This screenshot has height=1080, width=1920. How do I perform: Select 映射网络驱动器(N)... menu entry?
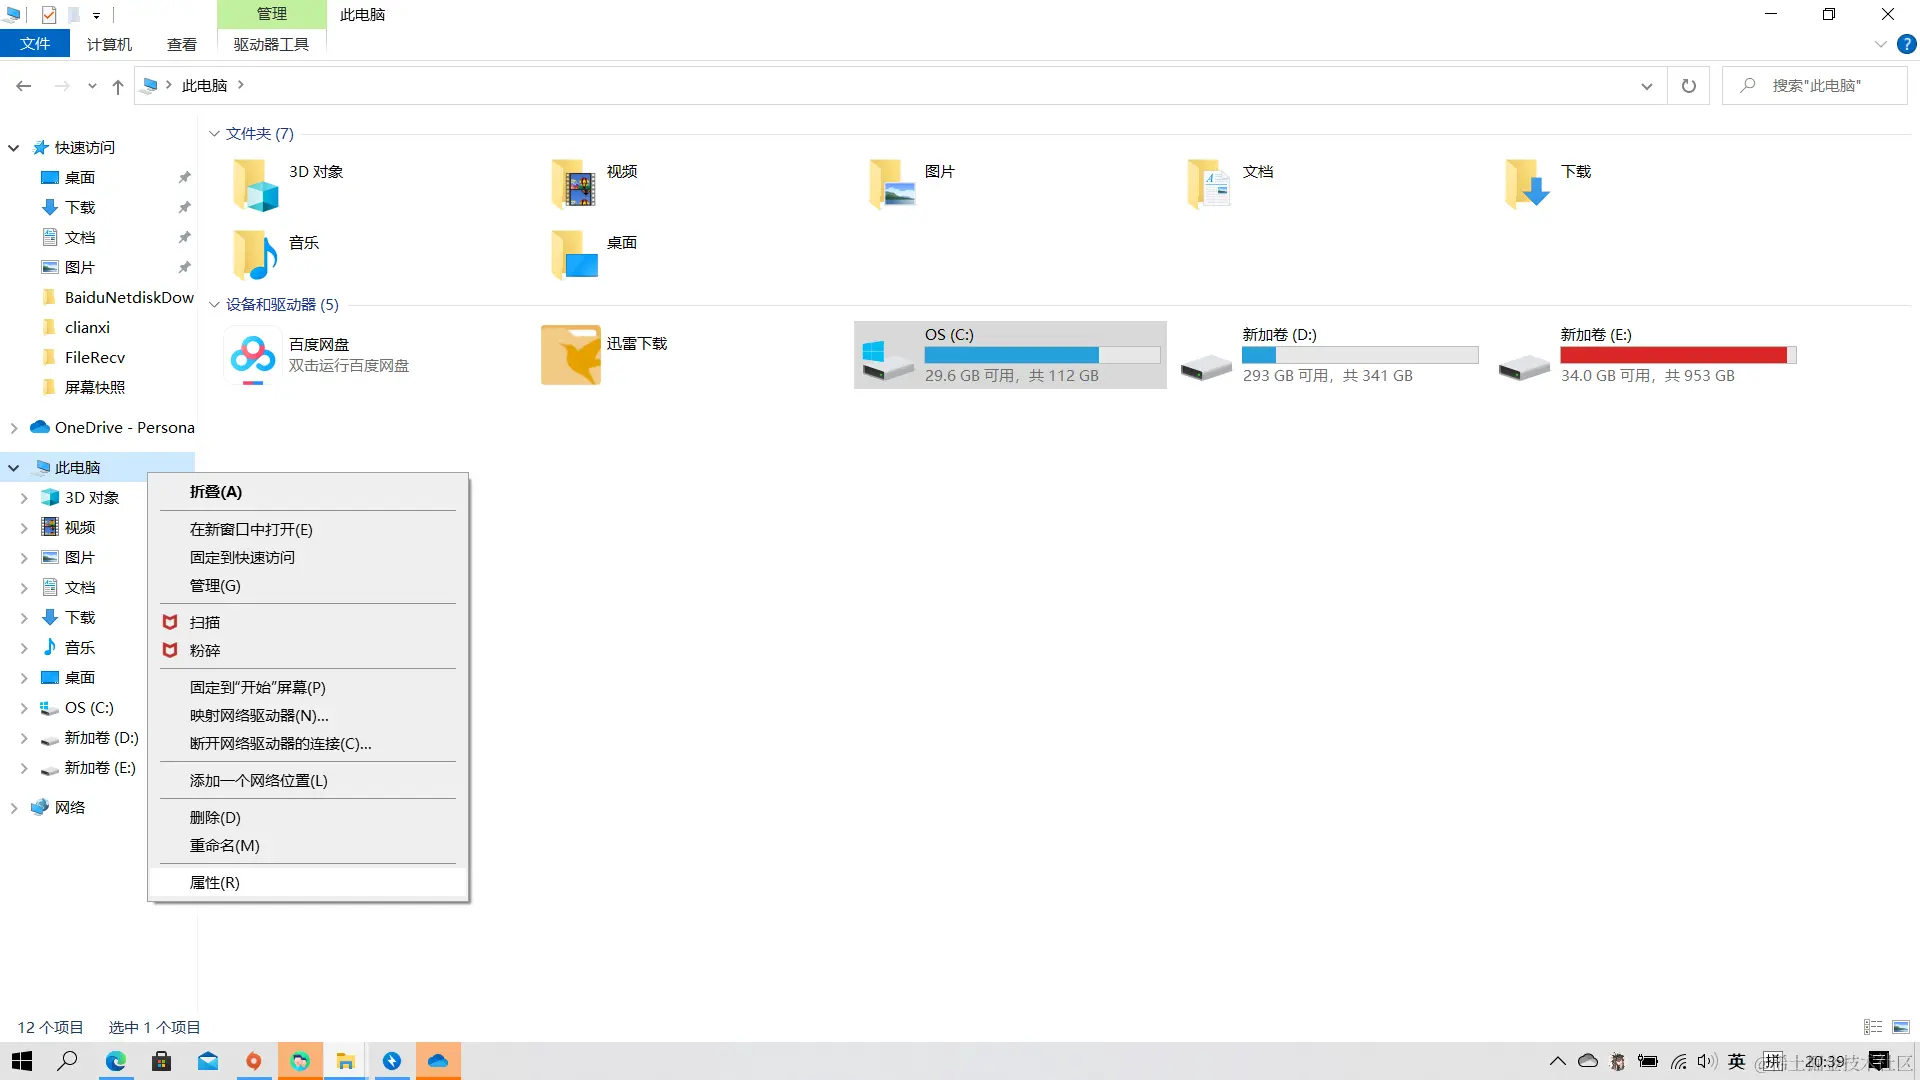[x=259, y=716]
